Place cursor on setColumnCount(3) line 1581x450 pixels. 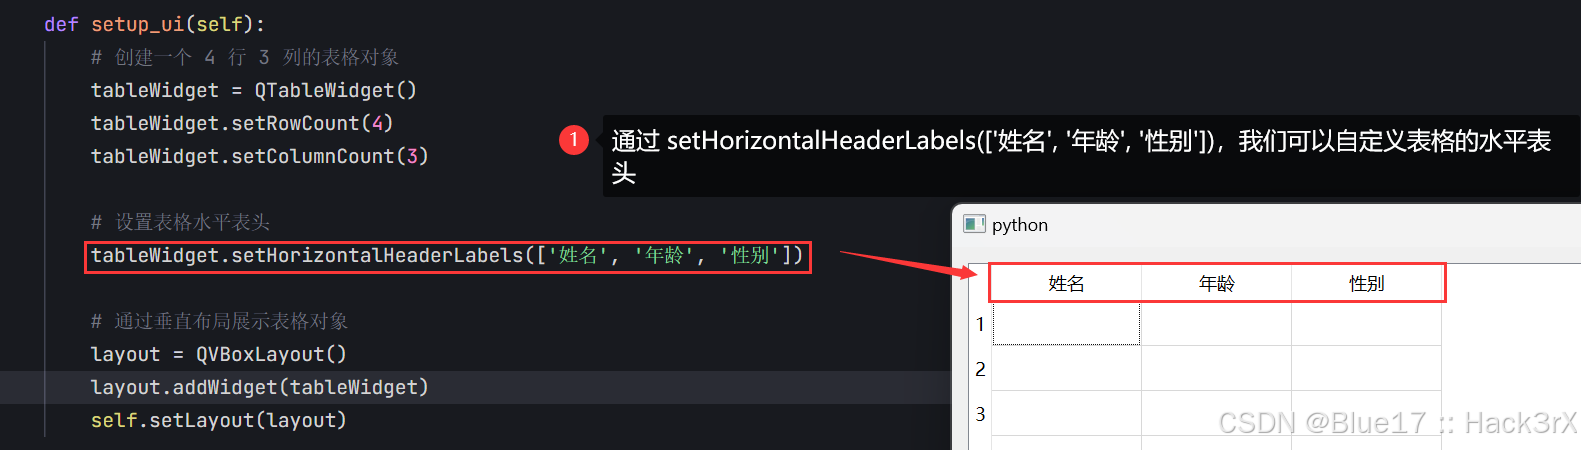click(260, 156)
